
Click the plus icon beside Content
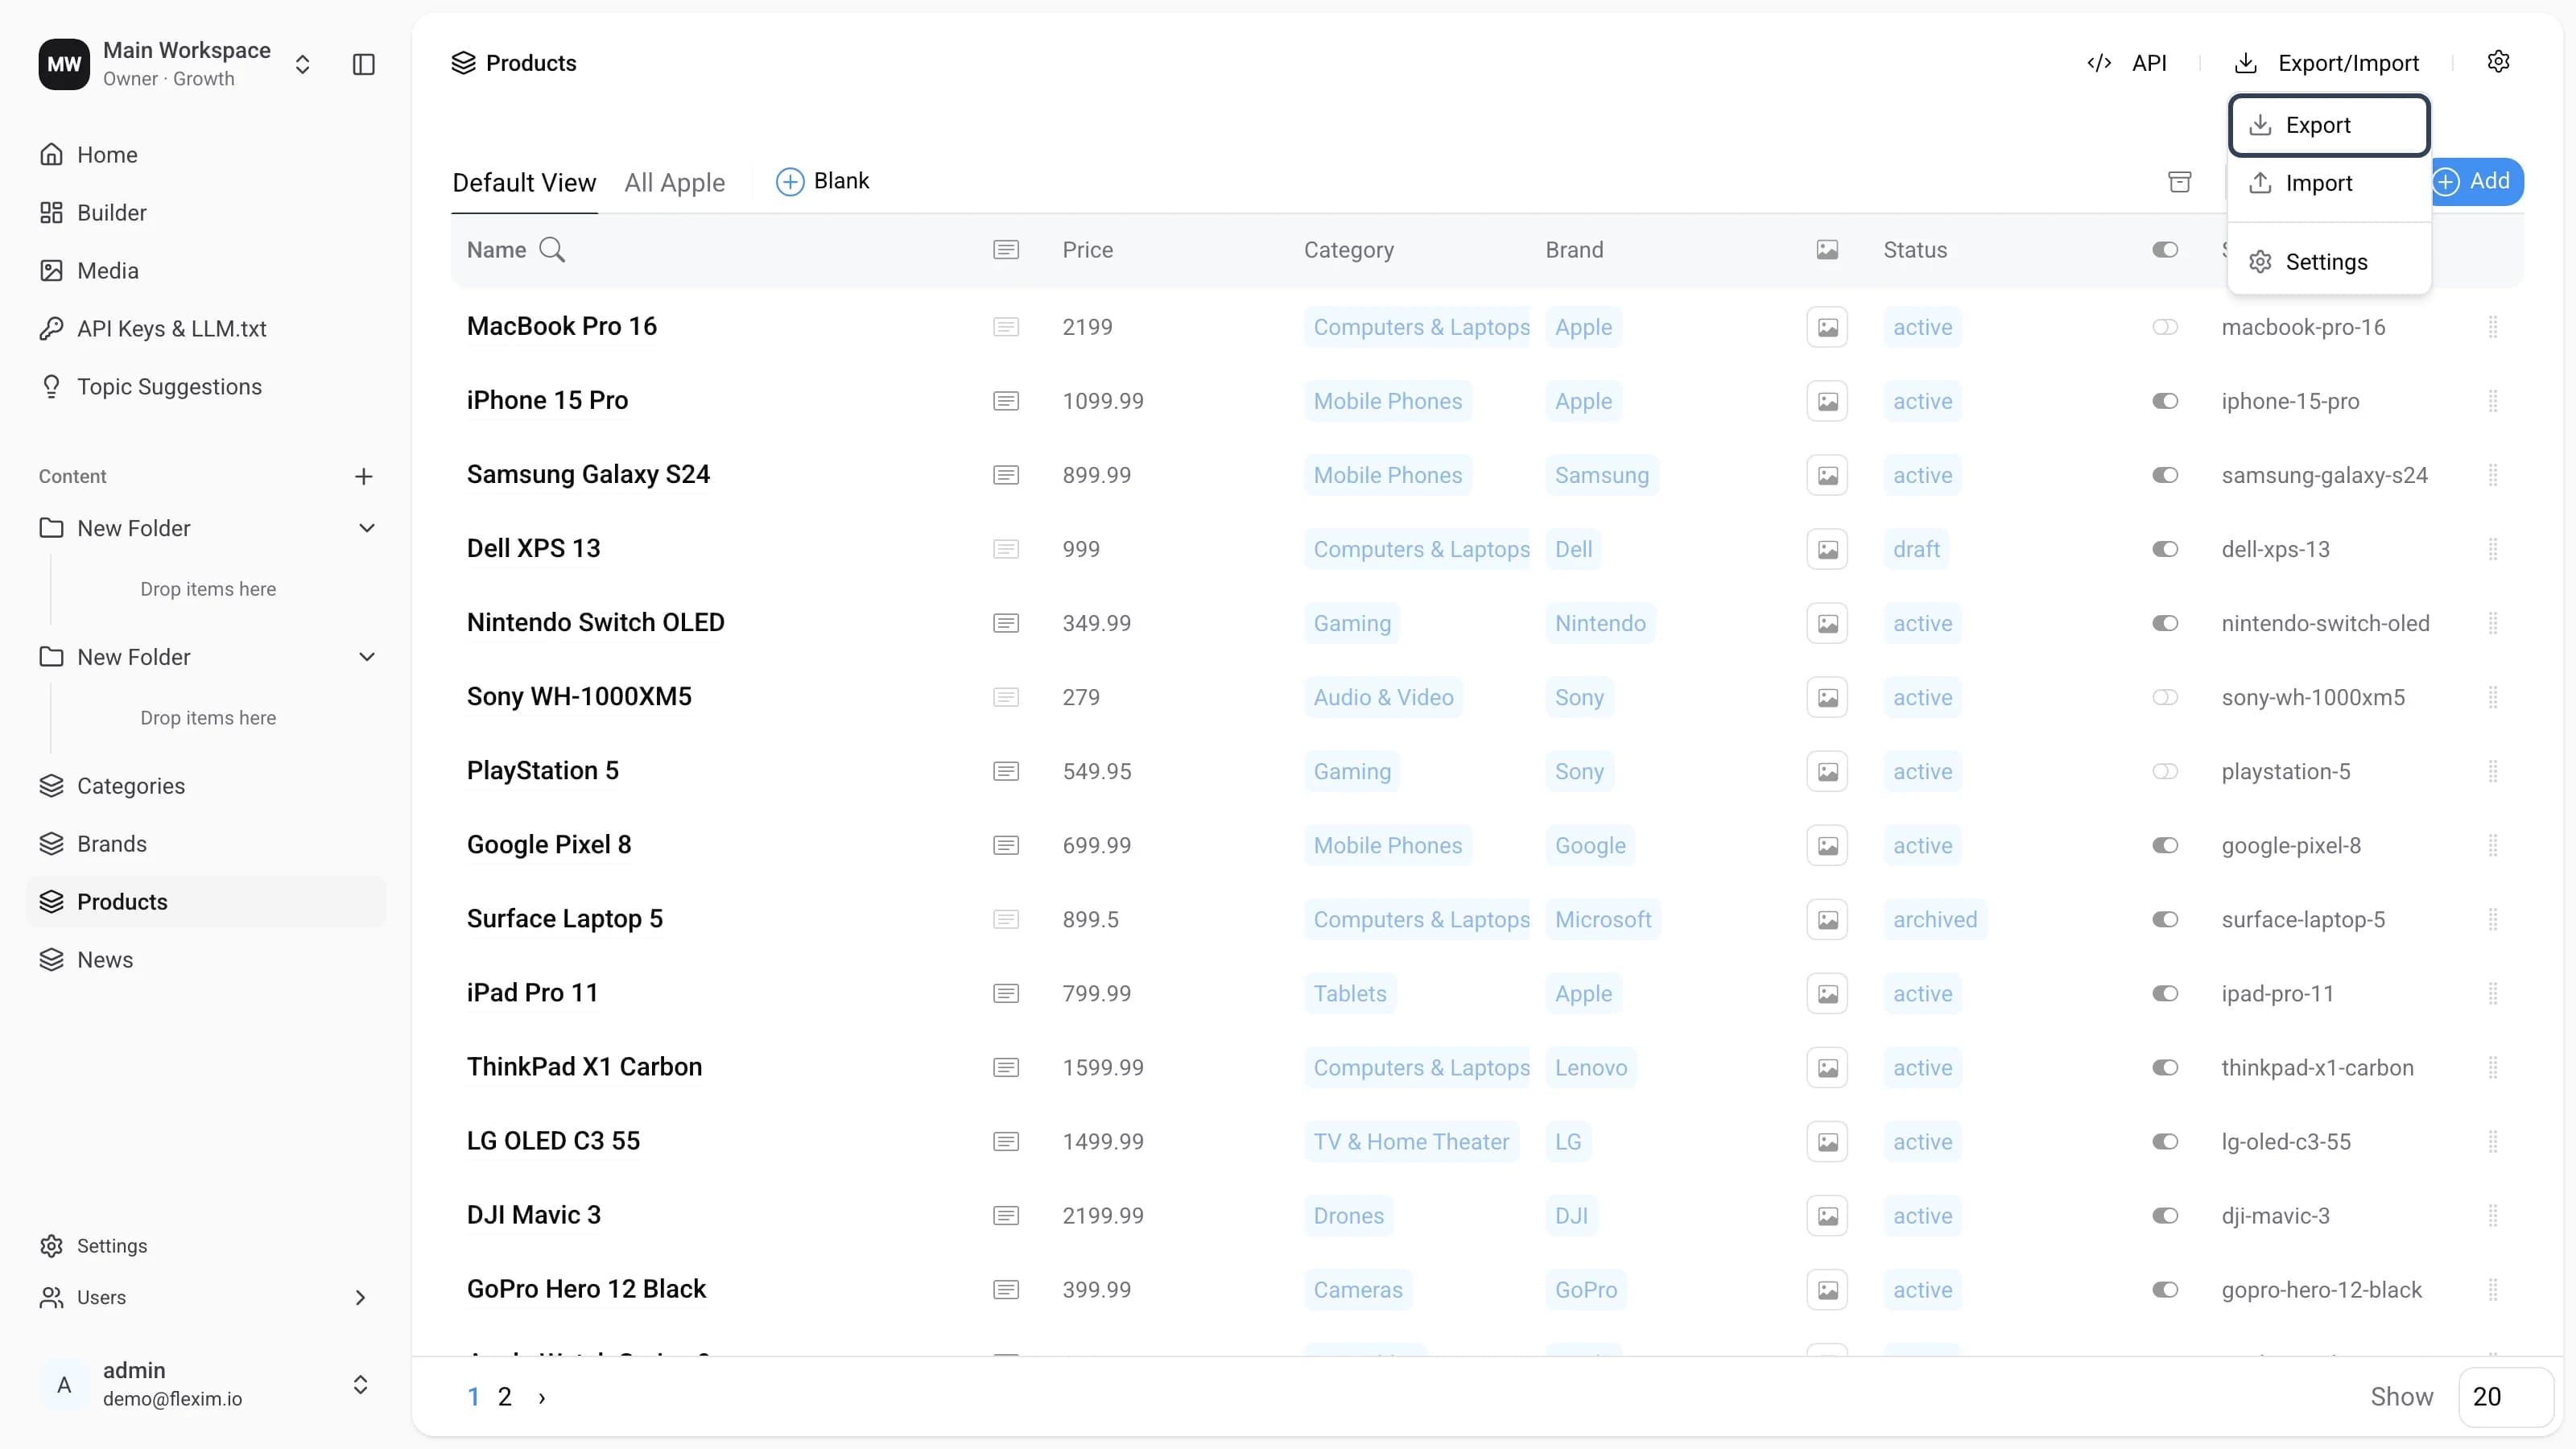point(364,476)
